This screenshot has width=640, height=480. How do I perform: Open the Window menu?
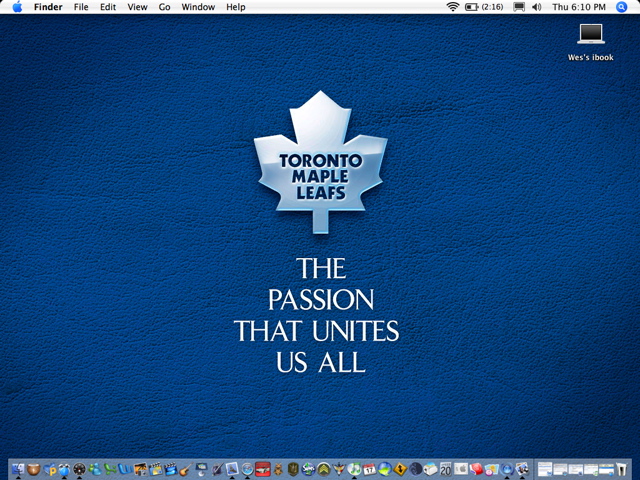[x=198, y=7]
